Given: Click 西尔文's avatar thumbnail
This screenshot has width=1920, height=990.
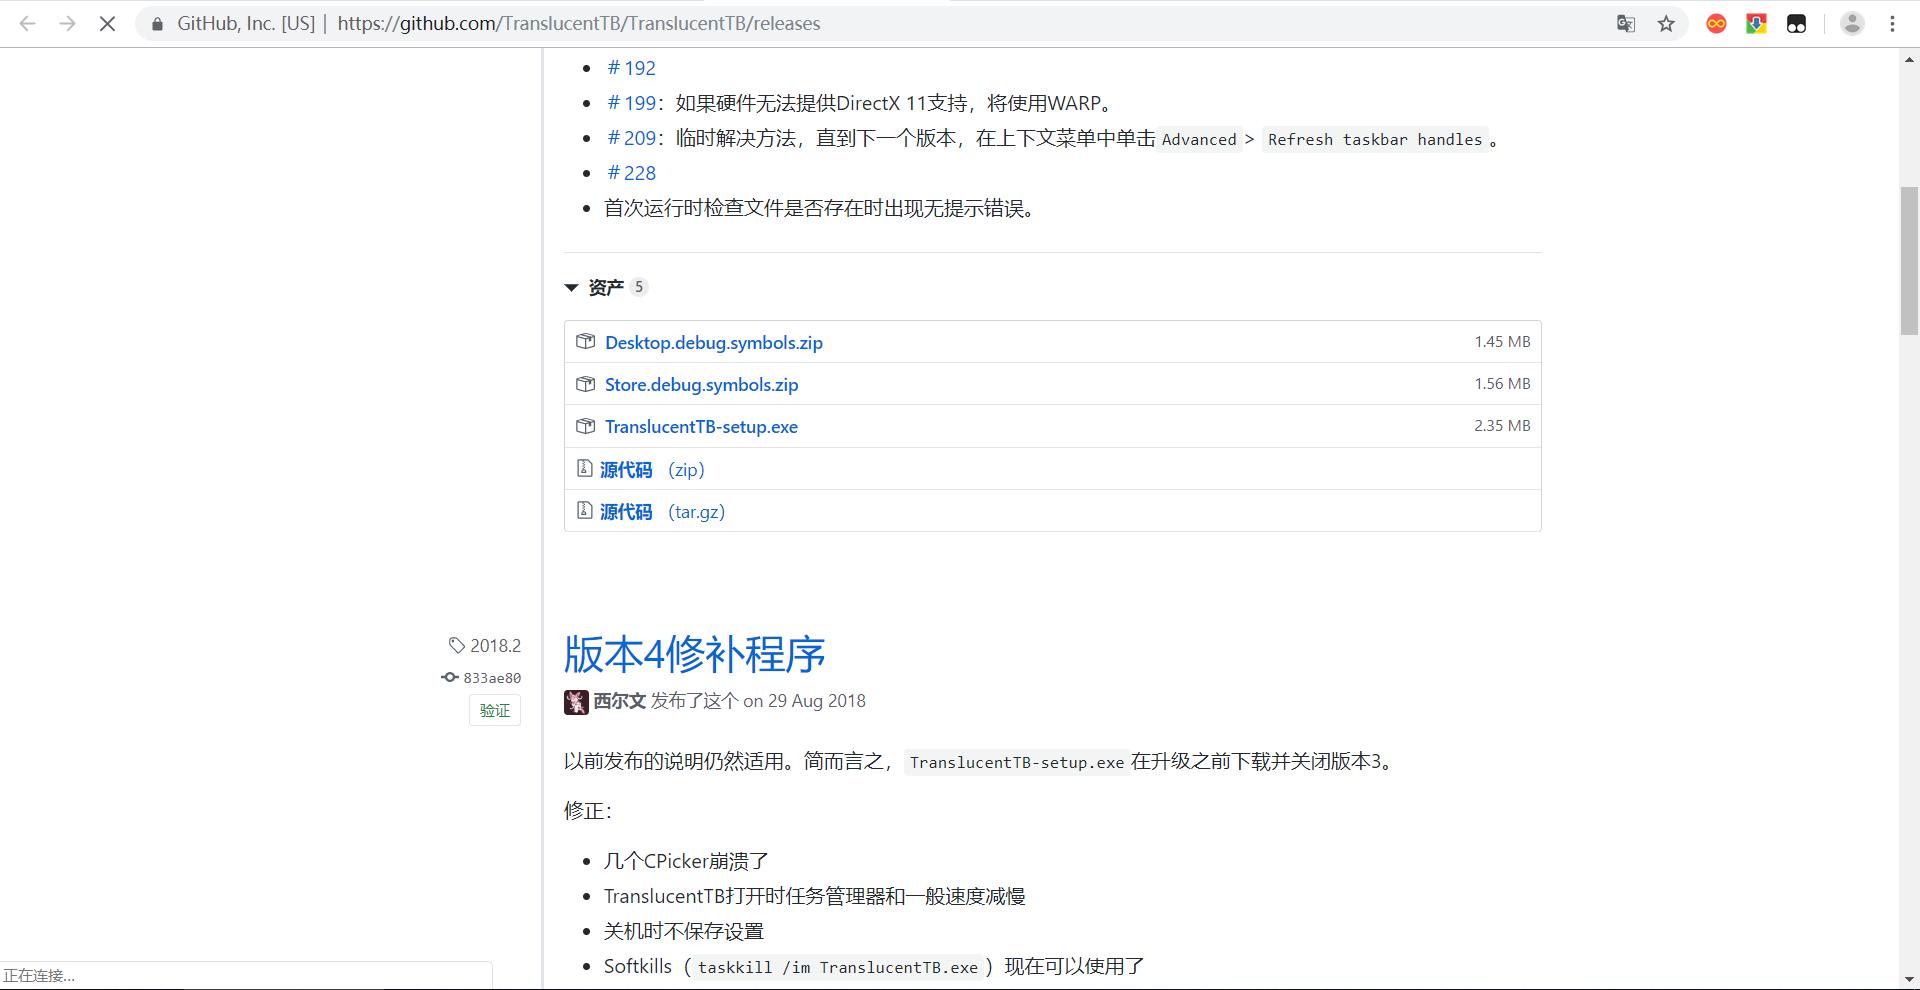Looking at the screenshot, I should click(575, 701).
